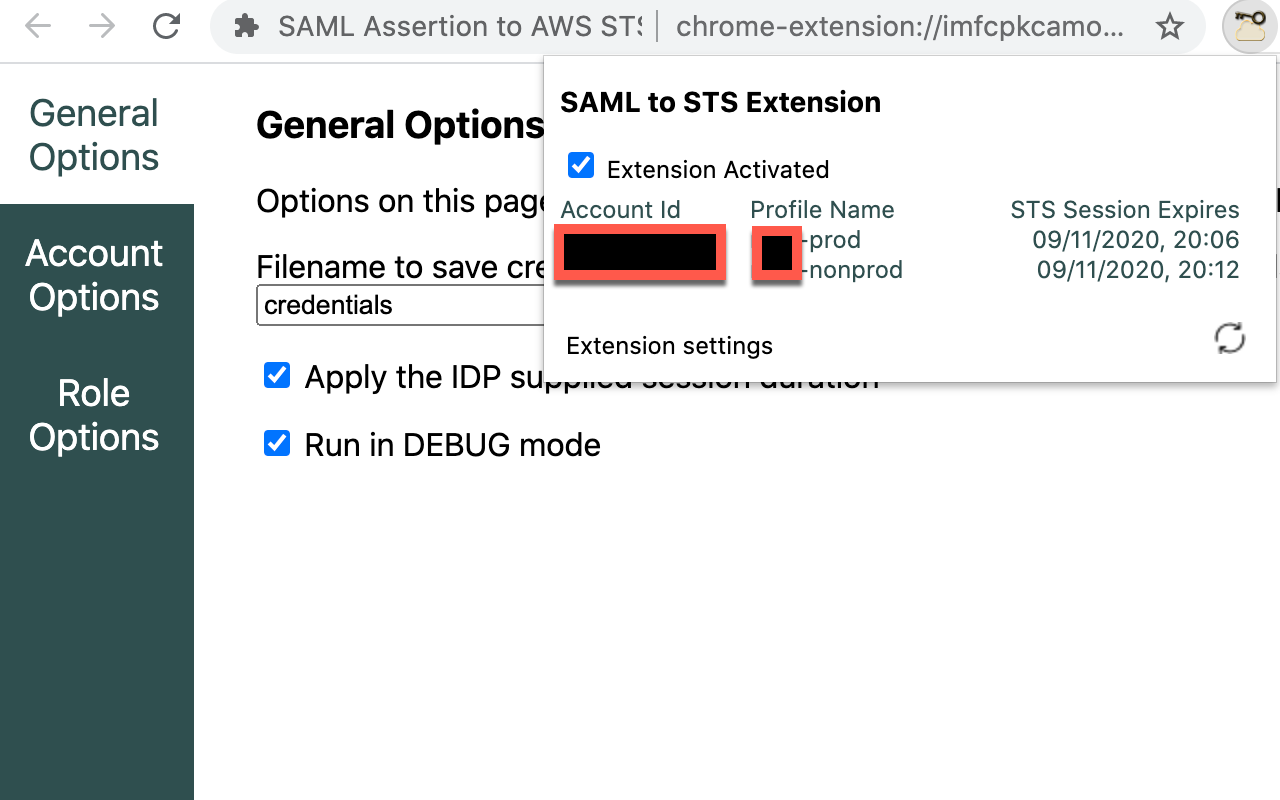The image size is (1280, 800).
Task: Disable the Extension Activated checkbox
Action: click(x=581, y=166)
